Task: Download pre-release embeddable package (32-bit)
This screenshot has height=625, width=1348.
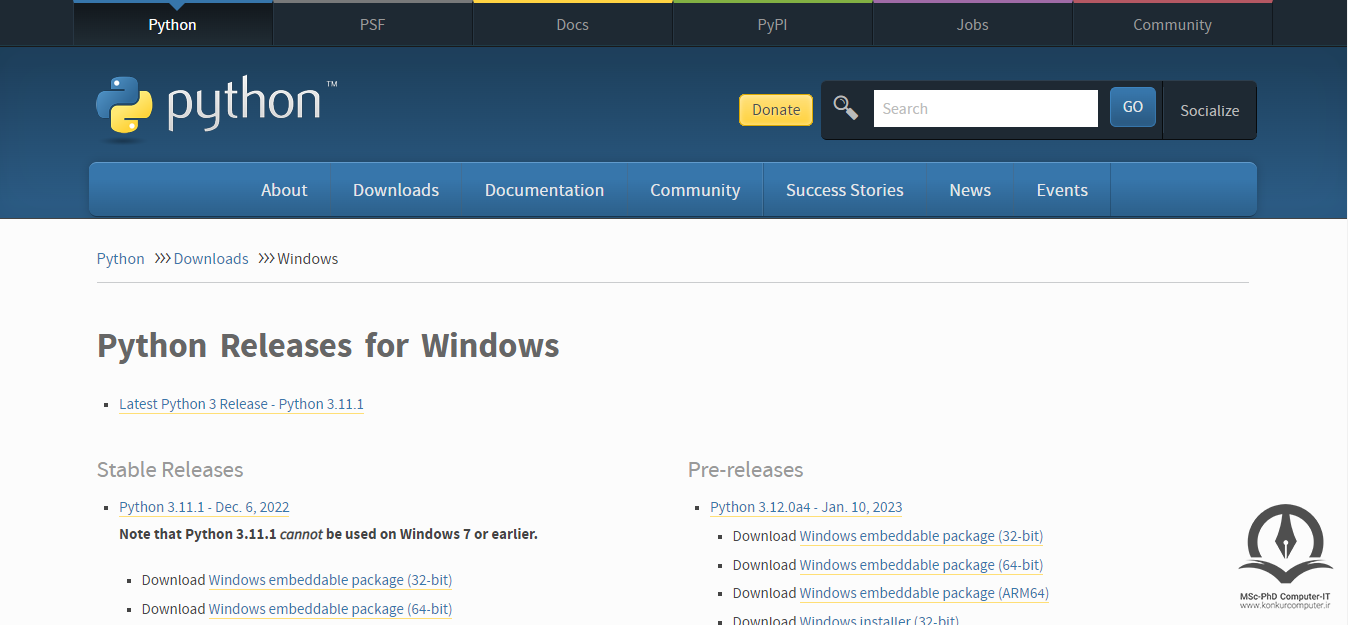Action: tap(921, 536)
